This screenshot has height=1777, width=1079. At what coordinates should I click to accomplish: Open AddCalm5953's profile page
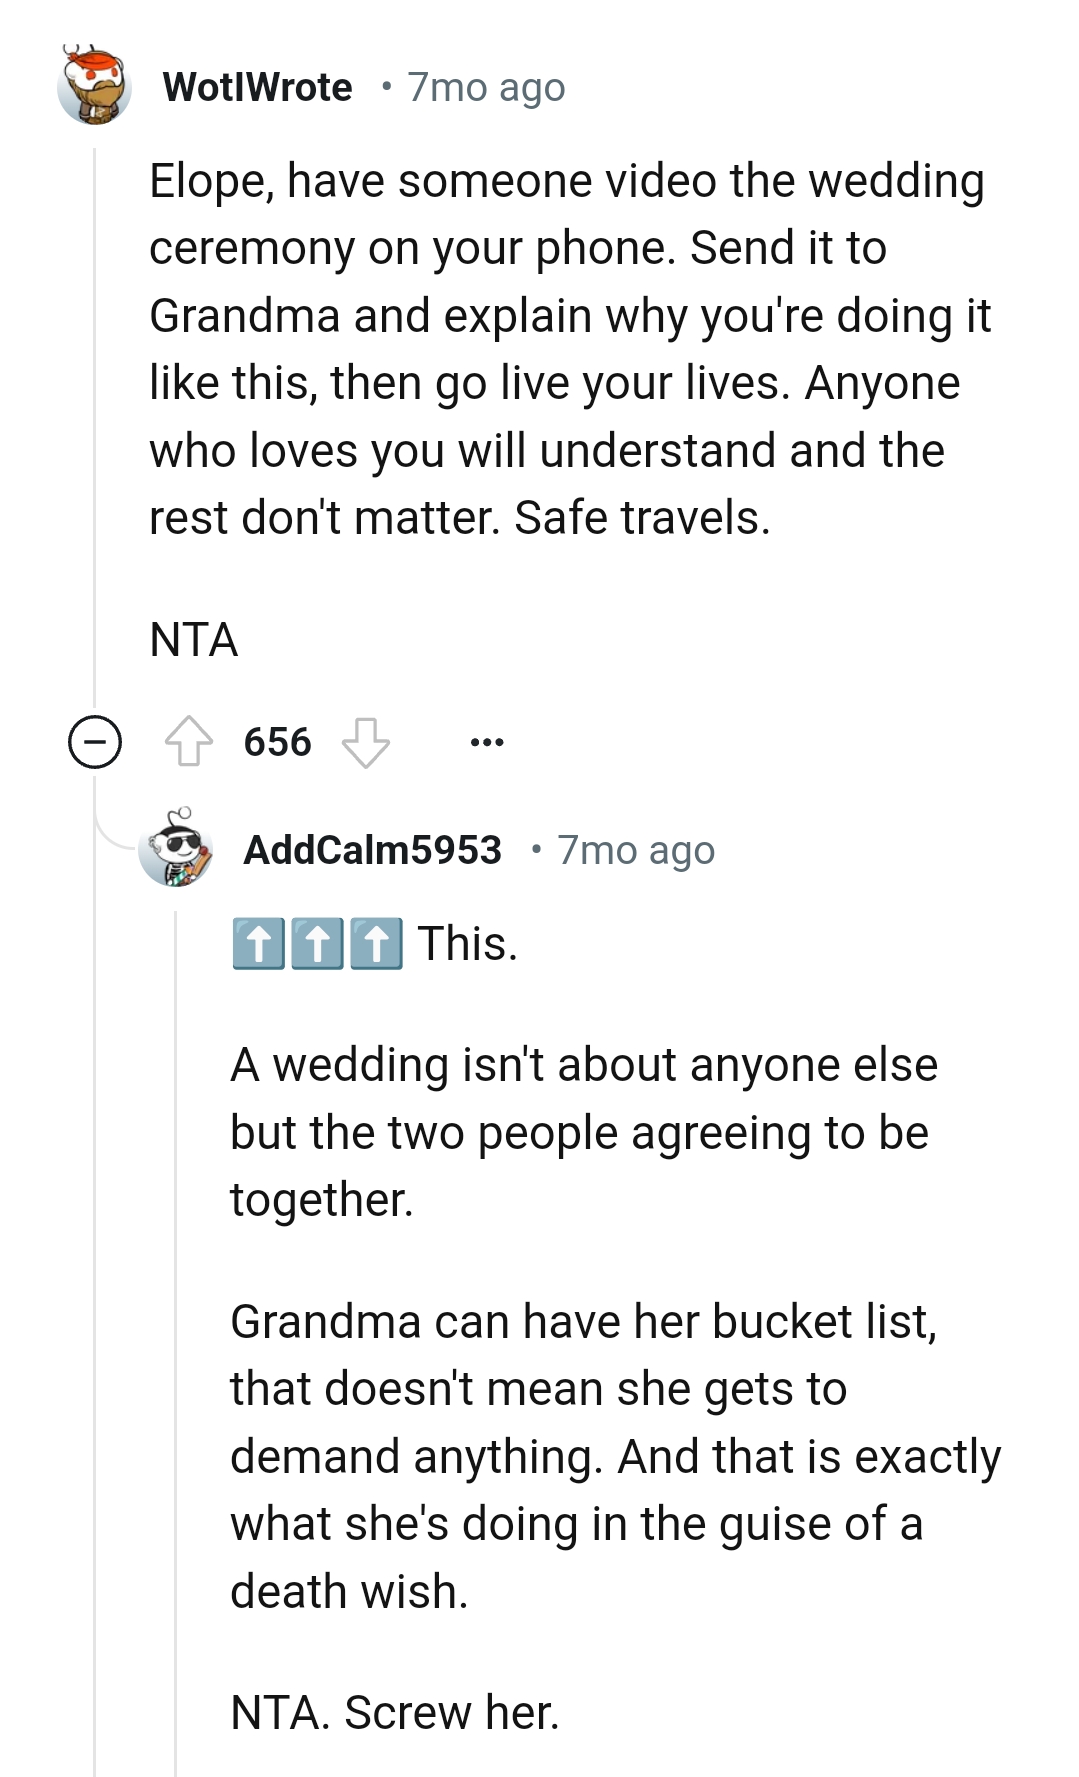coord(372,851)
